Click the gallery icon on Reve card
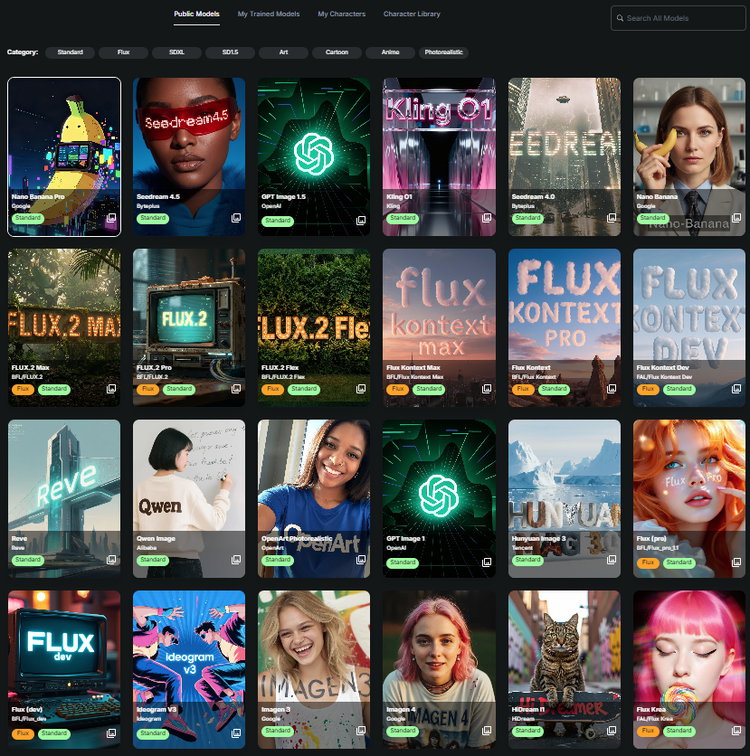750x756 pixels. [x=111, y=560]
